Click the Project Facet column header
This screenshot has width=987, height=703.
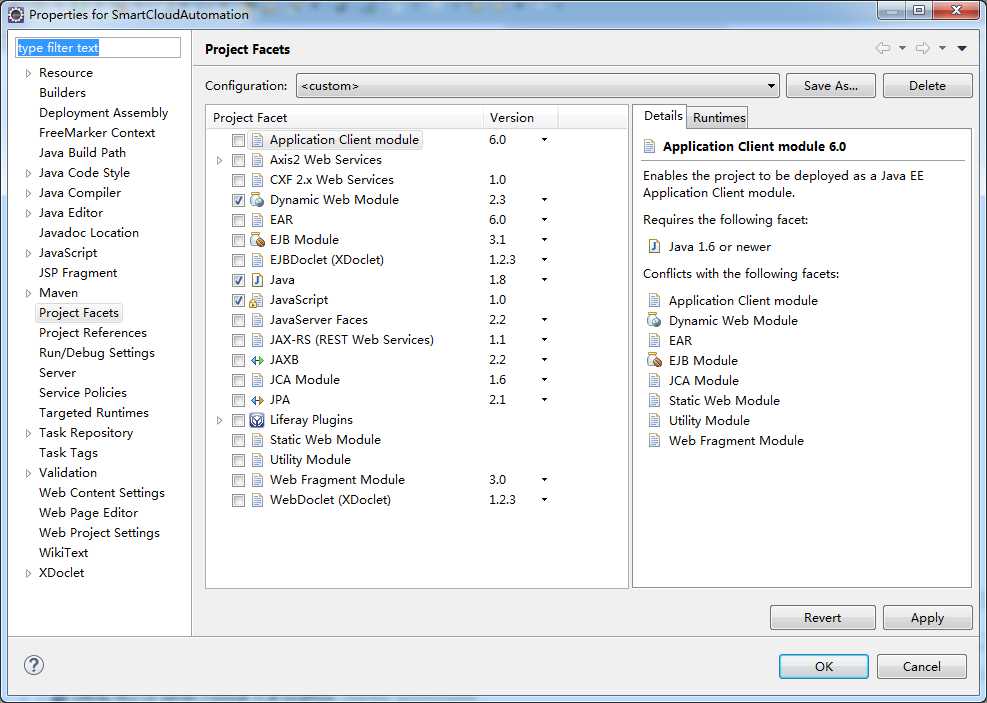point(345,118)
